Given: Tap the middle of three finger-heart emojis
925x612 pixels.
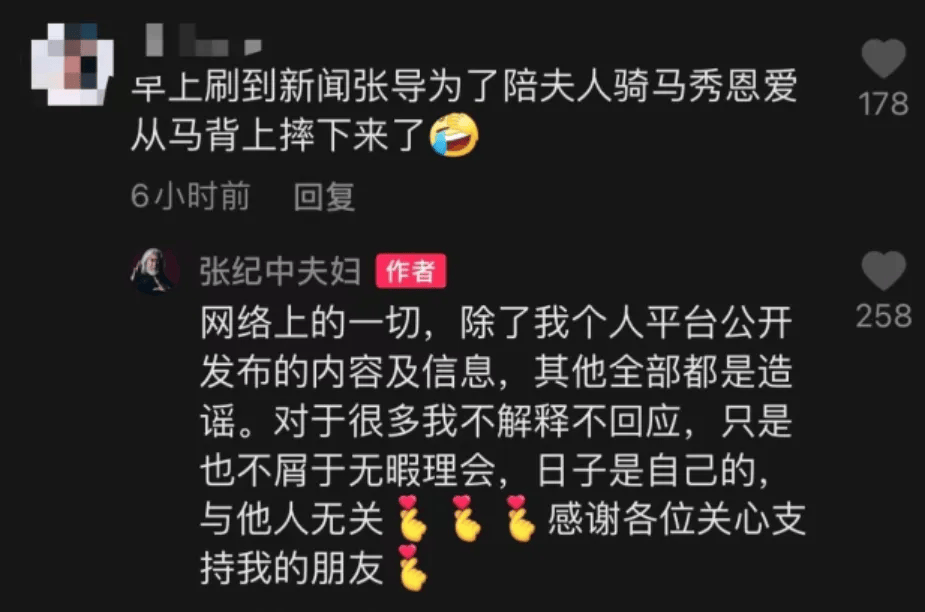Looking at the screenshot, I should [465, 519].
